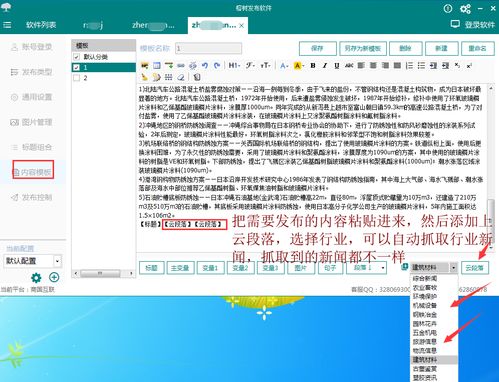Click the info circle icon in title bar

(448, 8)
